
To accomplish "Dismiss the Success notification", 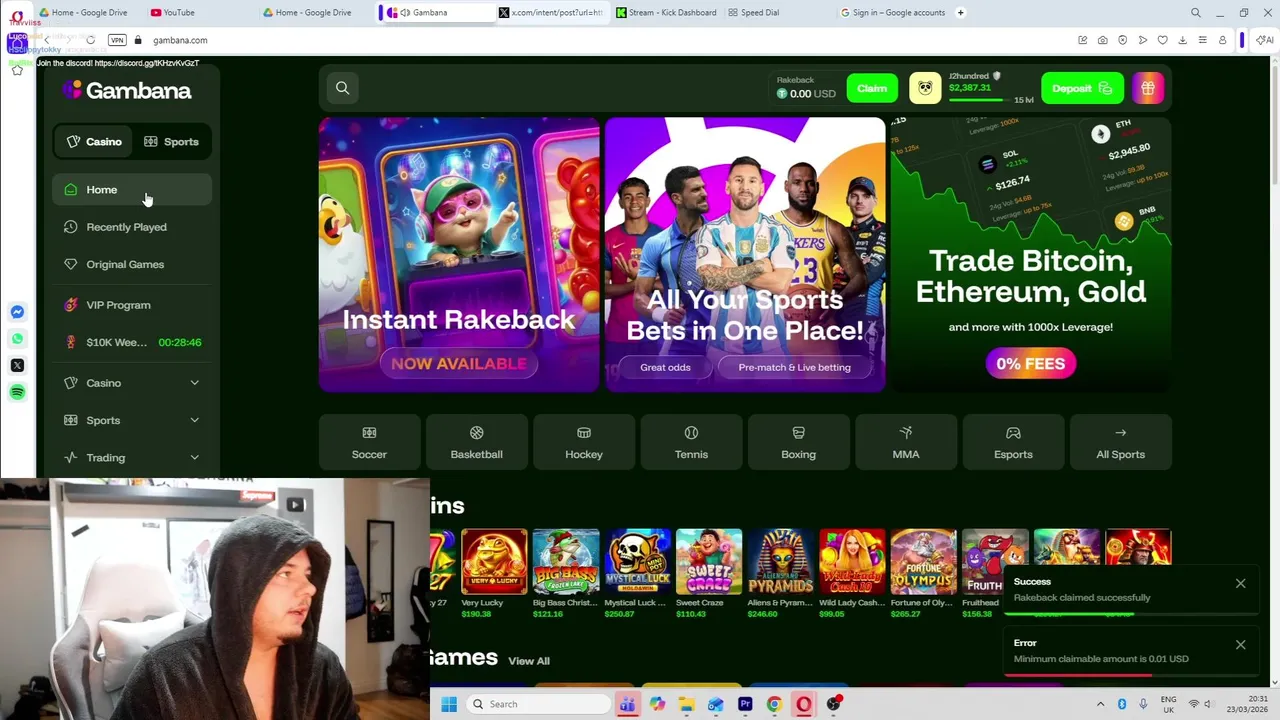I will pyautogui.click(x=1240, y=583).
